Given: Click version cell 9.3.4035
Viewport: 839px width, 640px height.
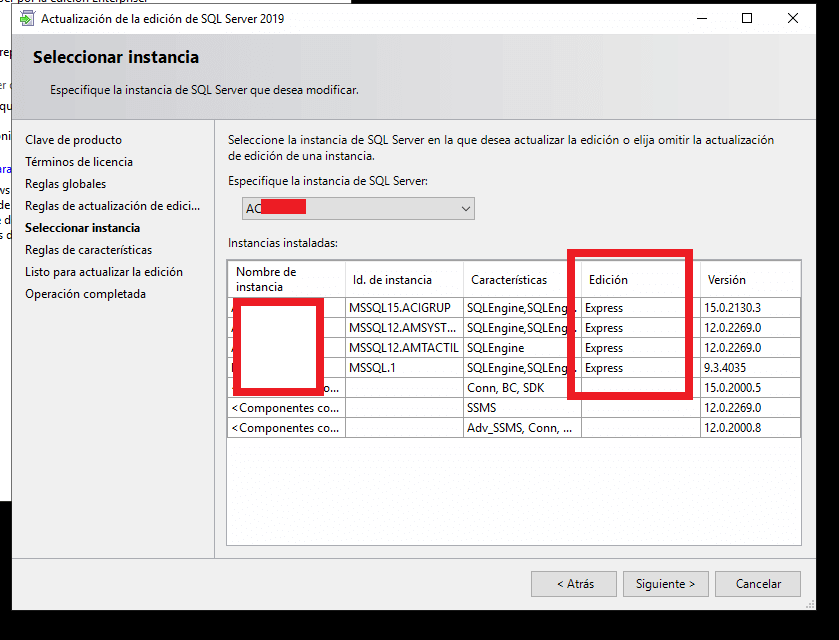Looking at the screenshot, I should point(751,368).
